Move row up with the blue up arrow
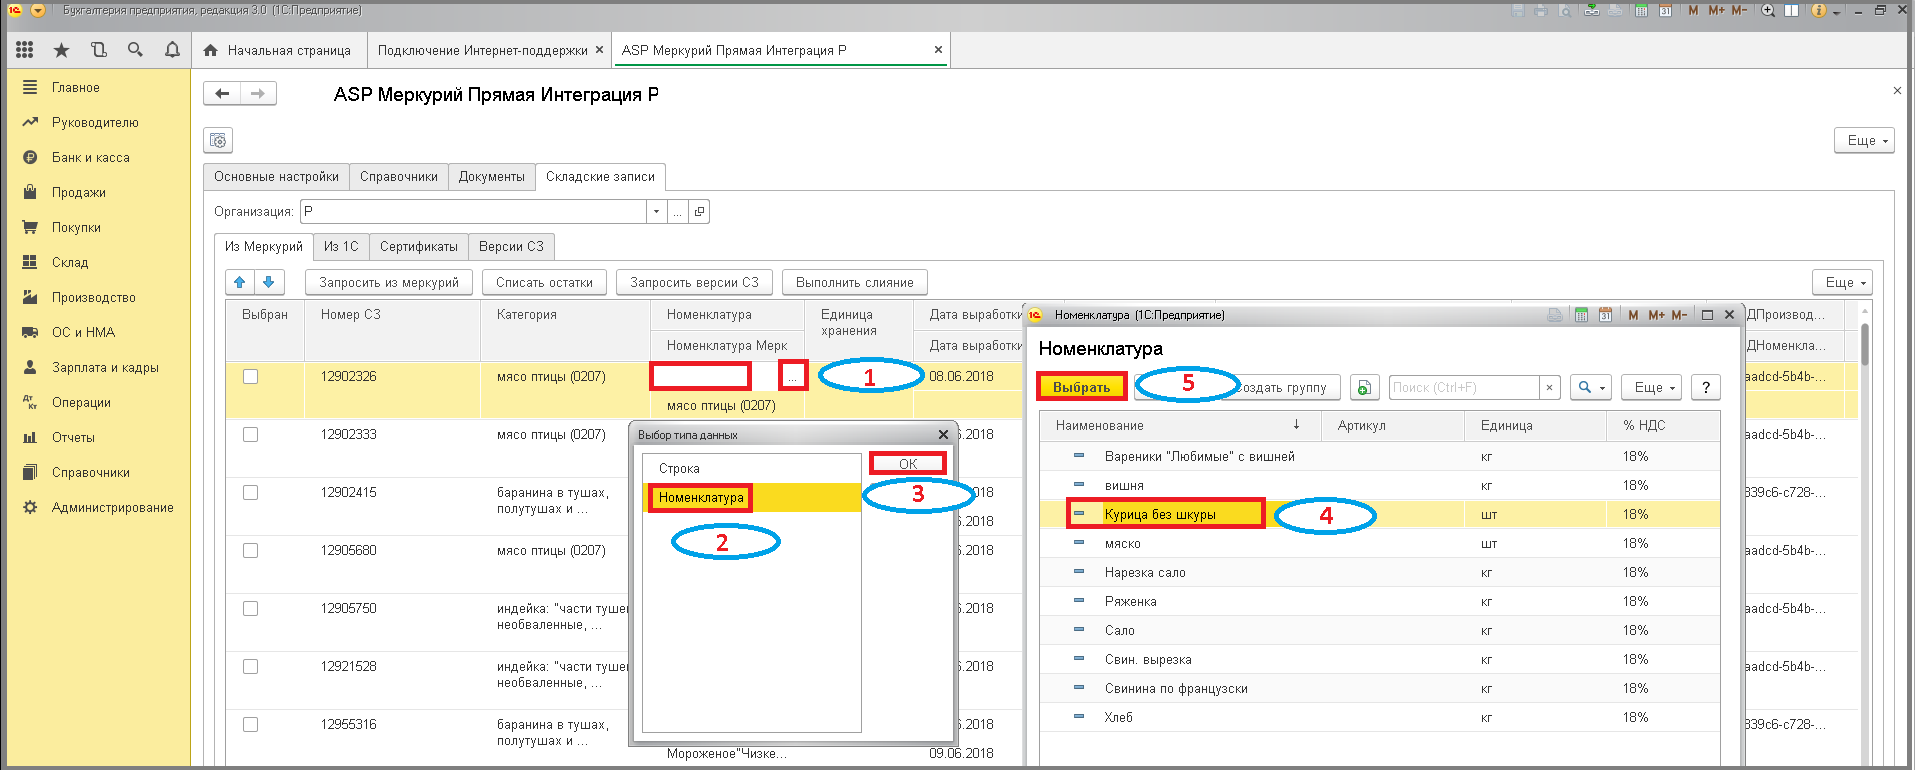 point(240,282)
